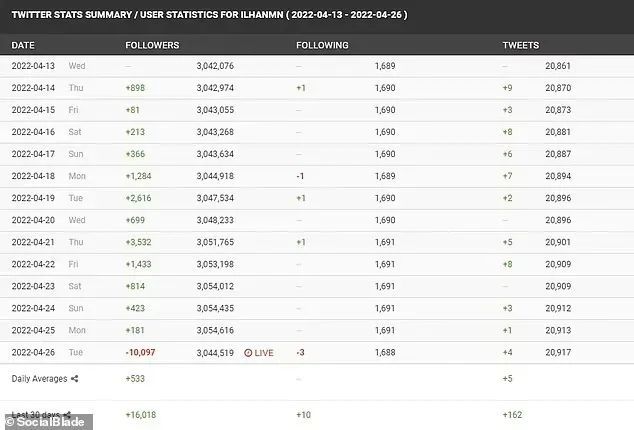Click the -10,097 follower loss value
This screenshot has height=430, width=634.
coord(140,353)
